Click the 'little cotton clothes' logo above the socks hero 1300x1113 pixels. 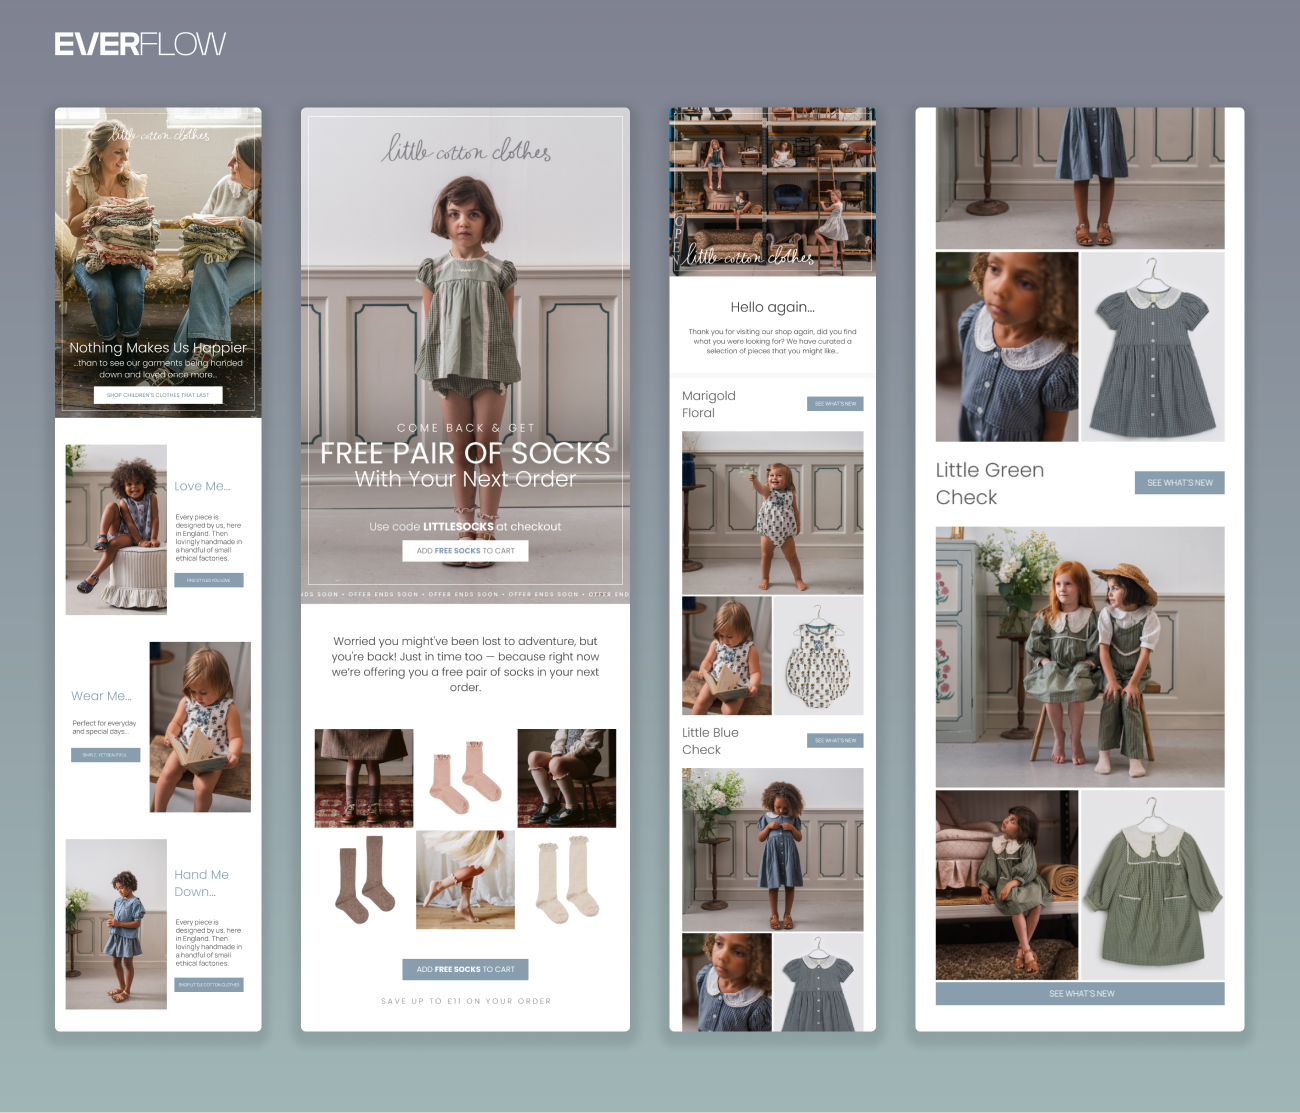(x=466, y=151)
